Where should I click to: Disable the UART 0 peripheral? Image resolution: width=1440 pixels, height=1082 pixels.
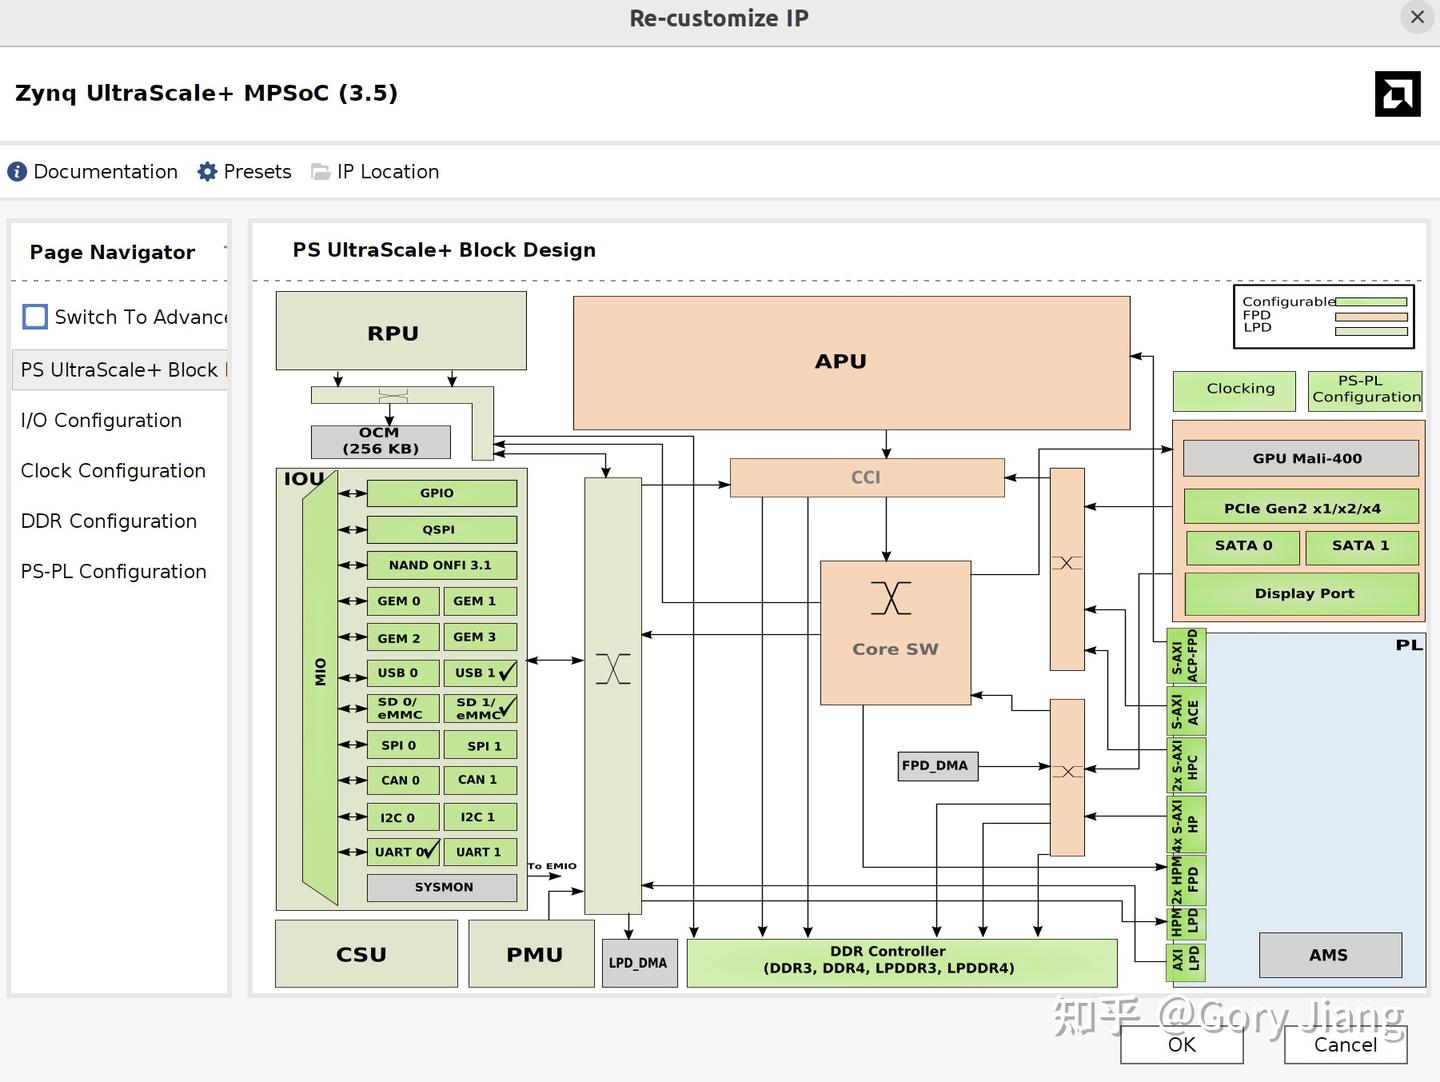pyautogui.click(x=404, y=851)
